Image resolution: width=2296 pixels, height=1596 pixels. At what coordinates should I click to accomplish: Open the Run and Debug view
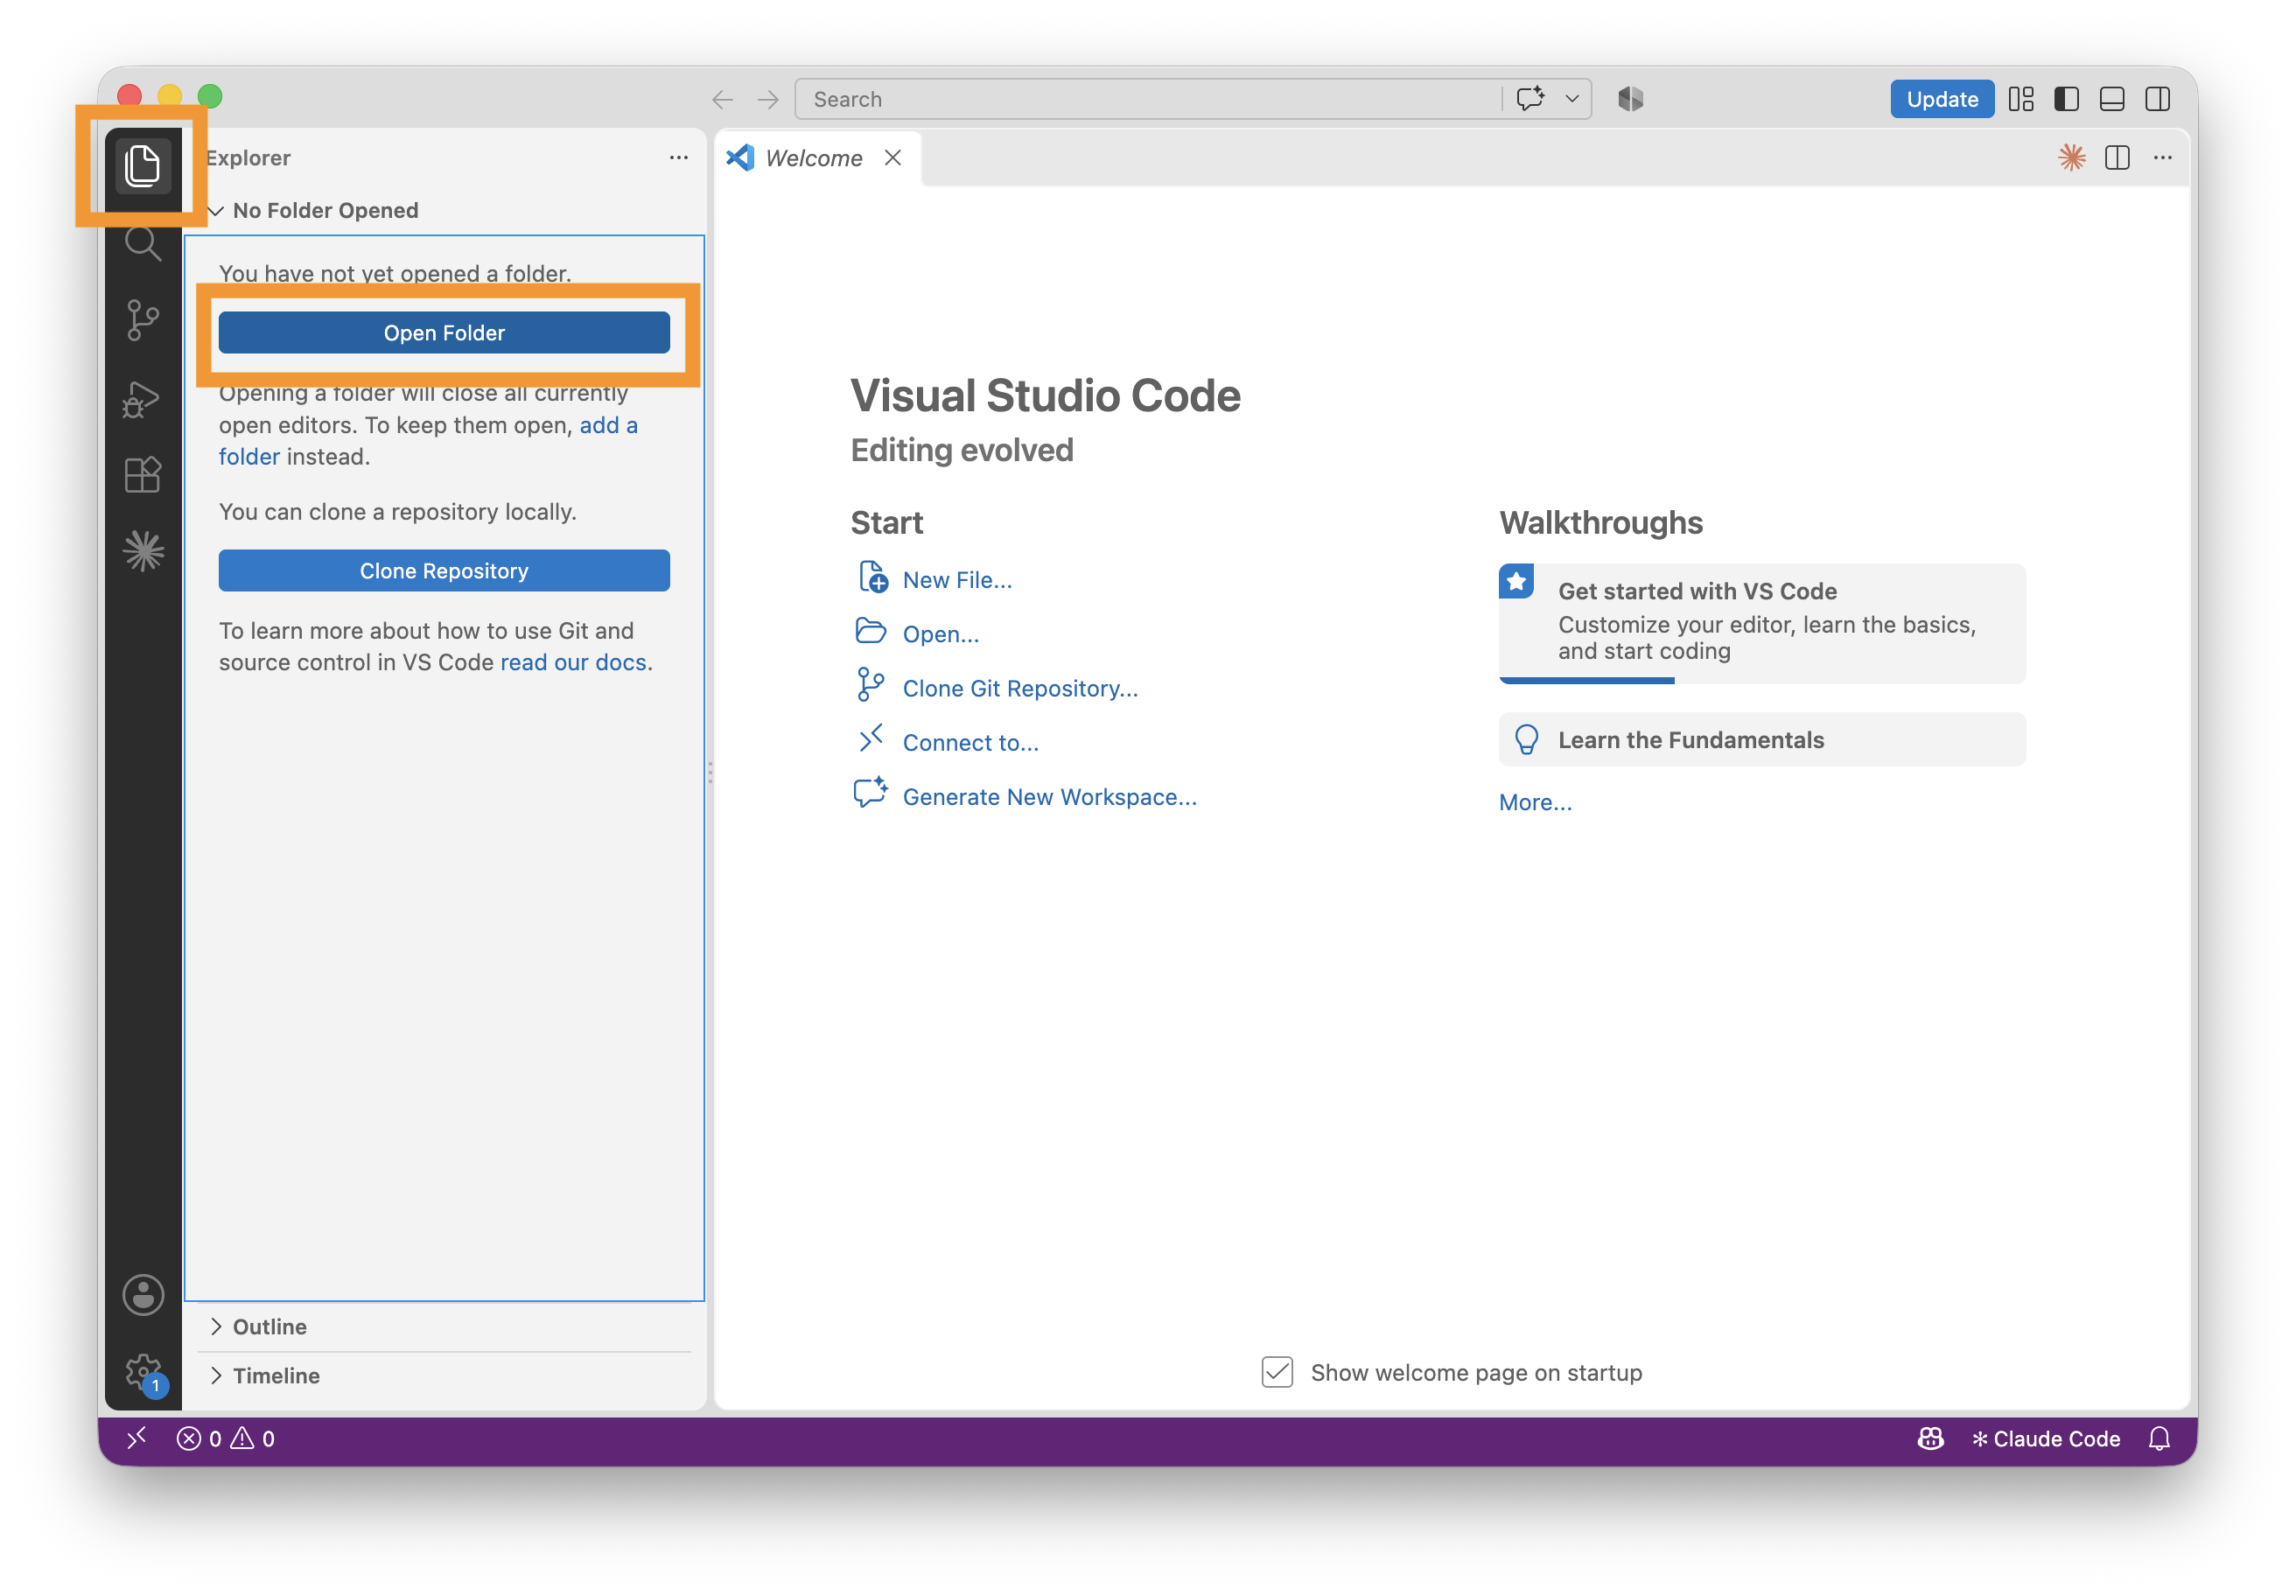143,399
